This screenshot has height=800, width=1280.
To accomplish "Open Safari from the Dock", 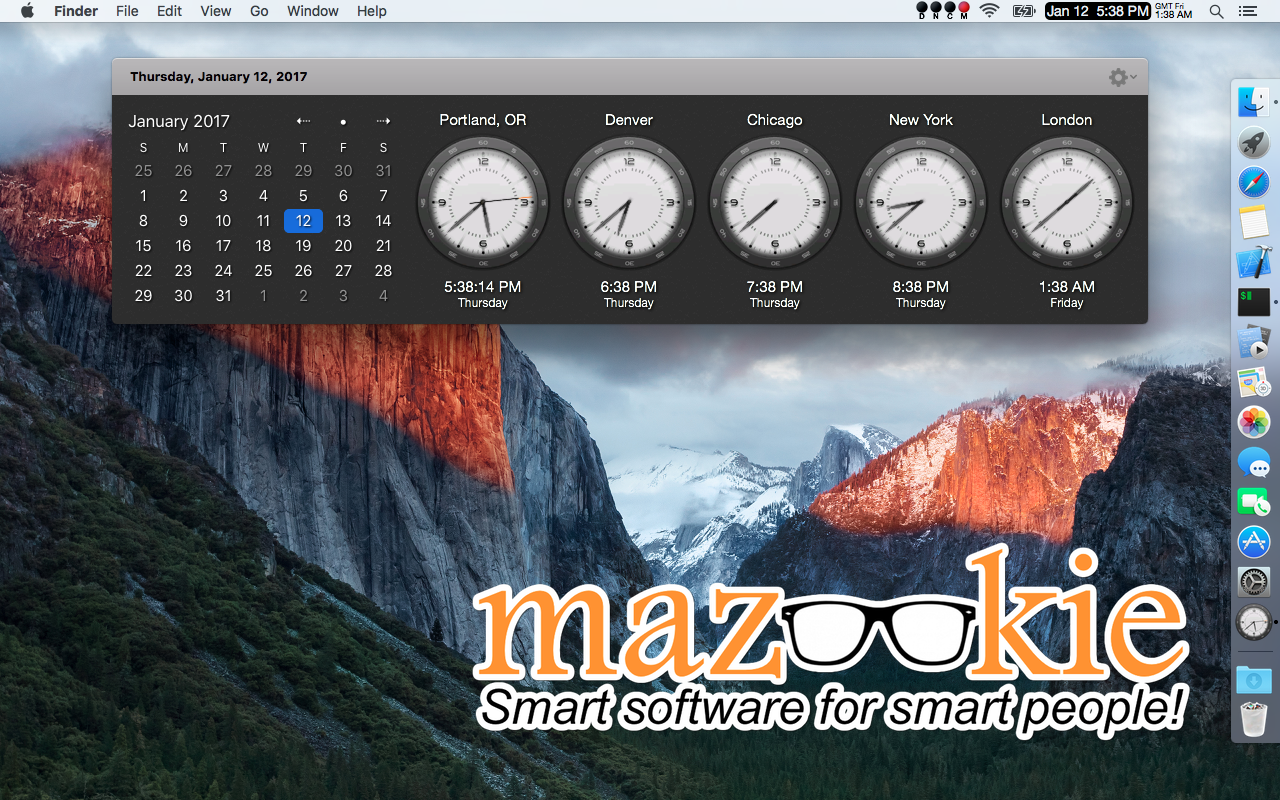I will point(1253,183).
